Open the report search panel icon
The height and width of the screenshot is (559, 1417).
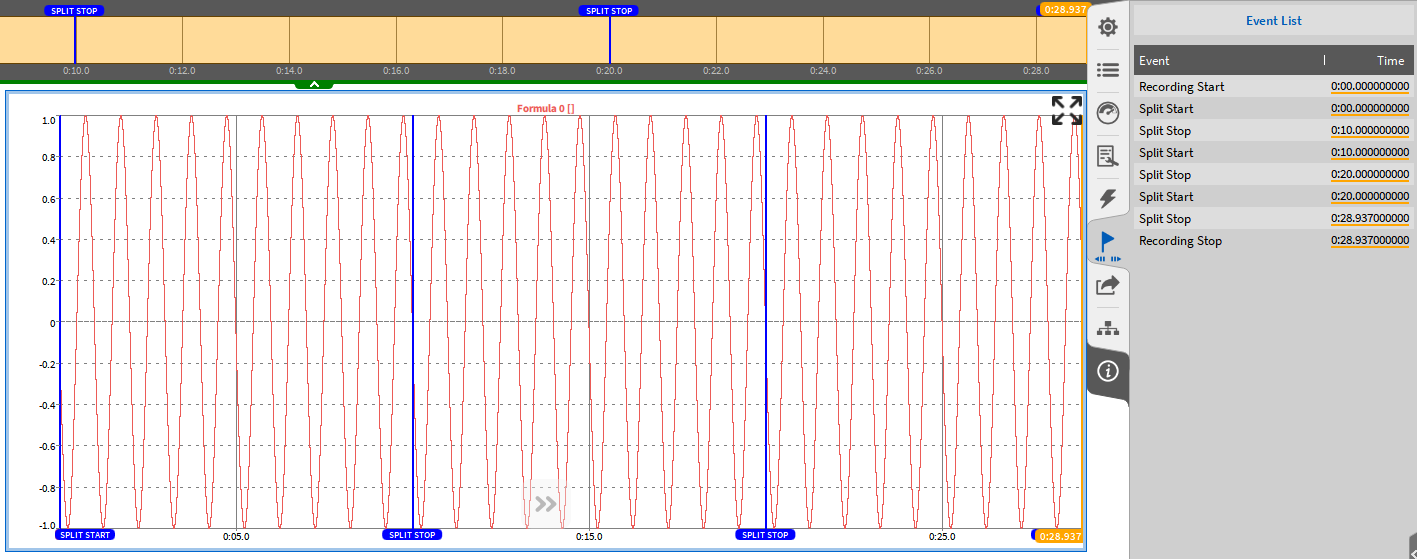1107,155
